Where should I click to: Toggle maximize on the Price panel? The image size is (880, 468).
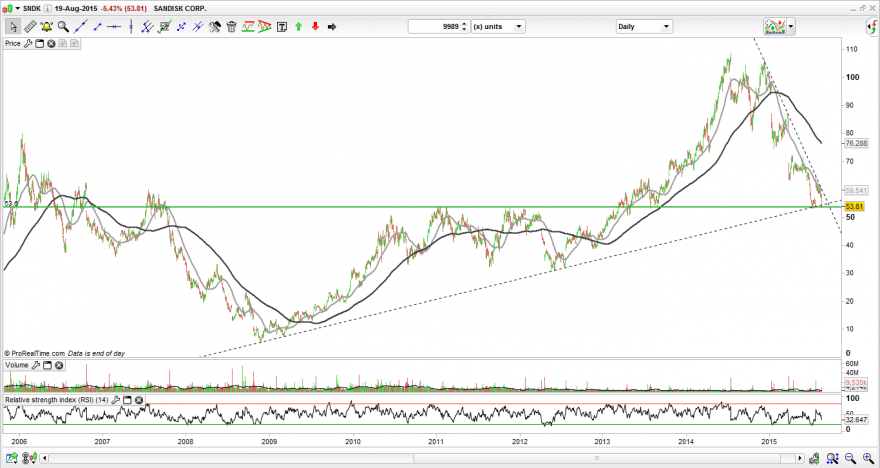[x=40, y=43]
